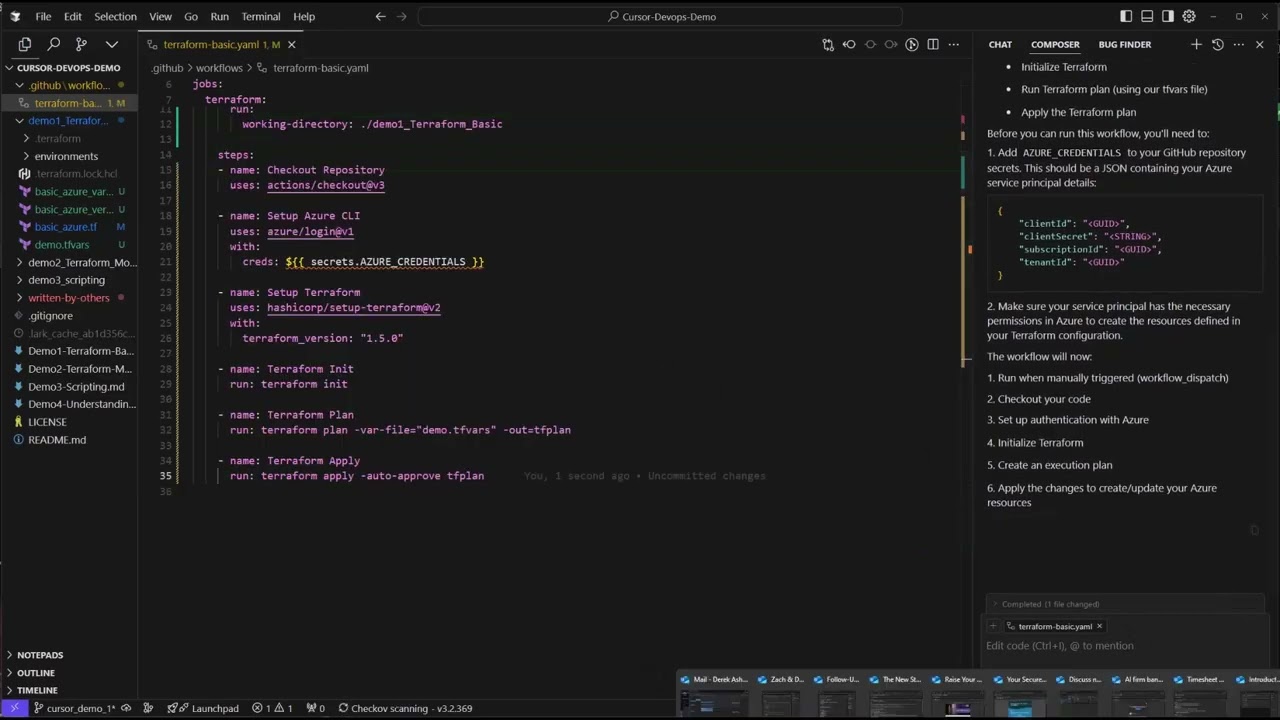Close the AI panel
1280x720 pixels.
coord(1260,44)
